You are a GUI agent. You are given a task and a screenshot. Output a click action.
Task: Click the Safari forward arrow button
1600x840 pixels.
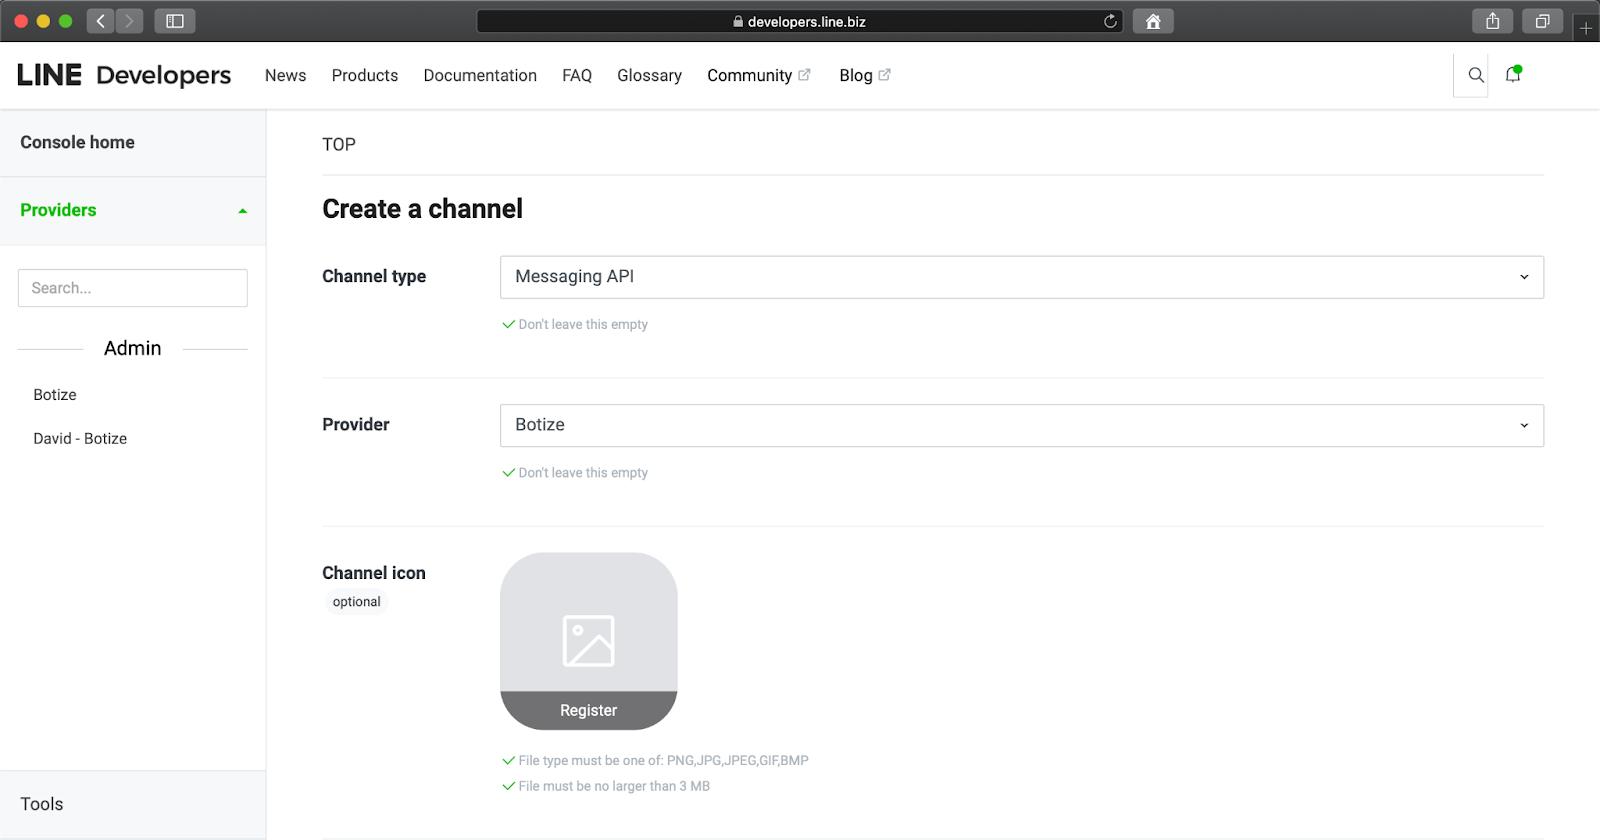(x=129, y=21)
